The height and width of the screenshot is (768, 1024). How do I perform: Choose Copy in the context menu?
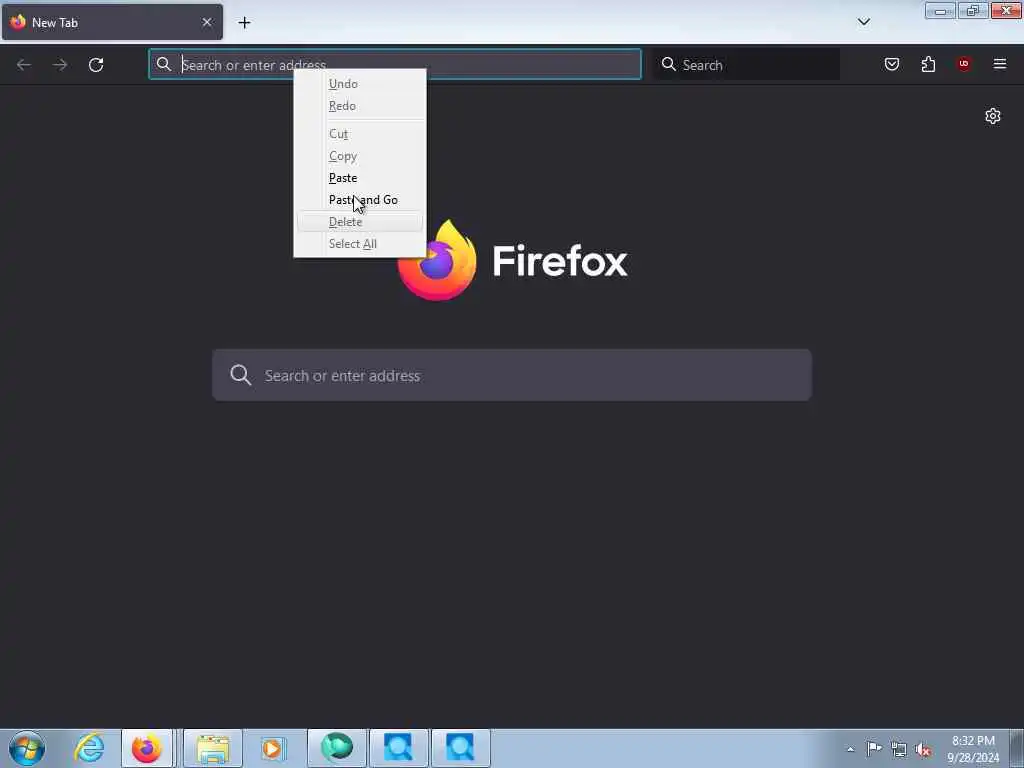tap(360, 156)
